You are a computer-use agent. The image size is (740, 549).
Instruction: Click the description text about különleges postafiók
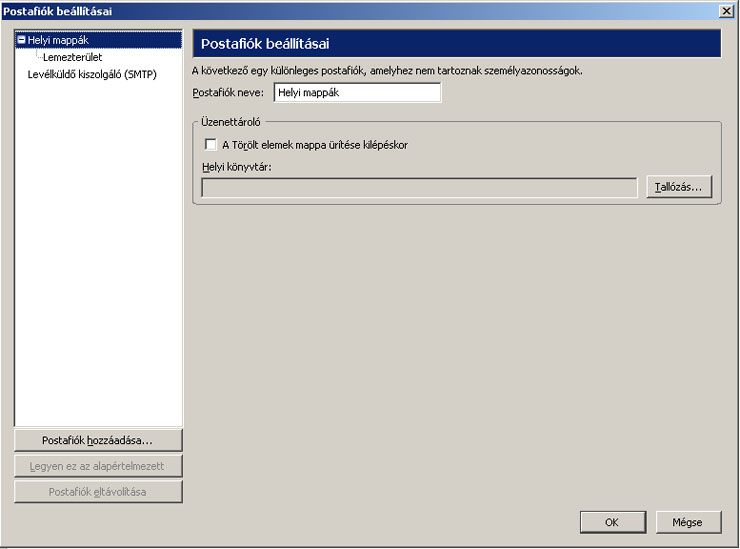[387, 71]
